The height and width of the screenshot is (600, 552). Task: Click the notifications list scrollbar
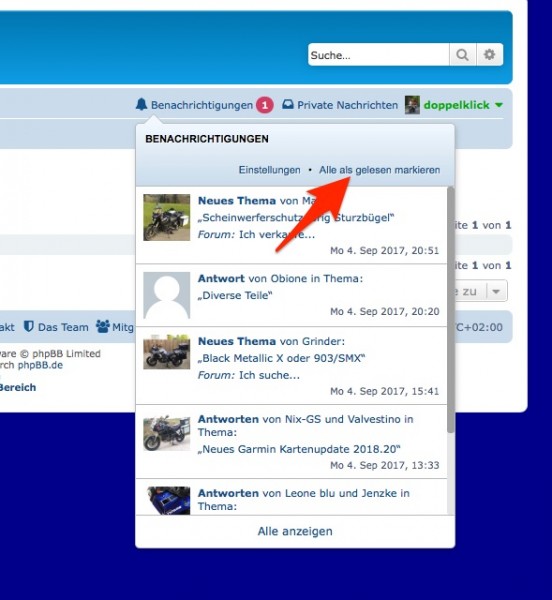[451, 310]
